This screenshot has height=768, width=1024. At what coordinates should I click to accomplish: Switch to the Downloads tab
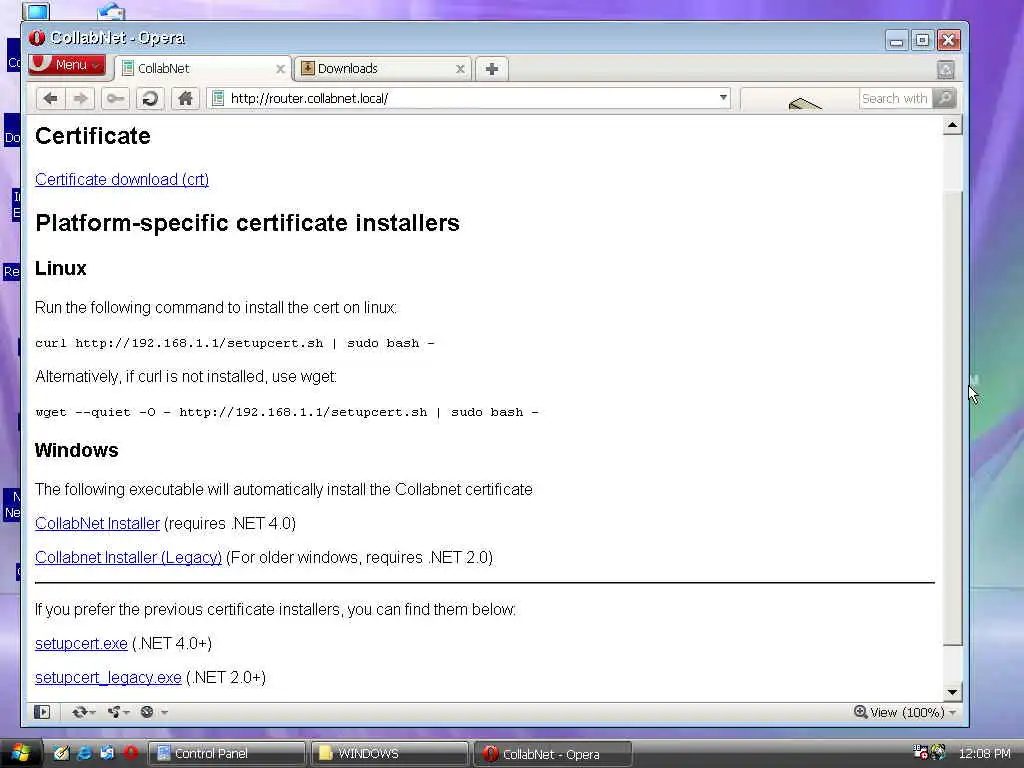[383, 69]
